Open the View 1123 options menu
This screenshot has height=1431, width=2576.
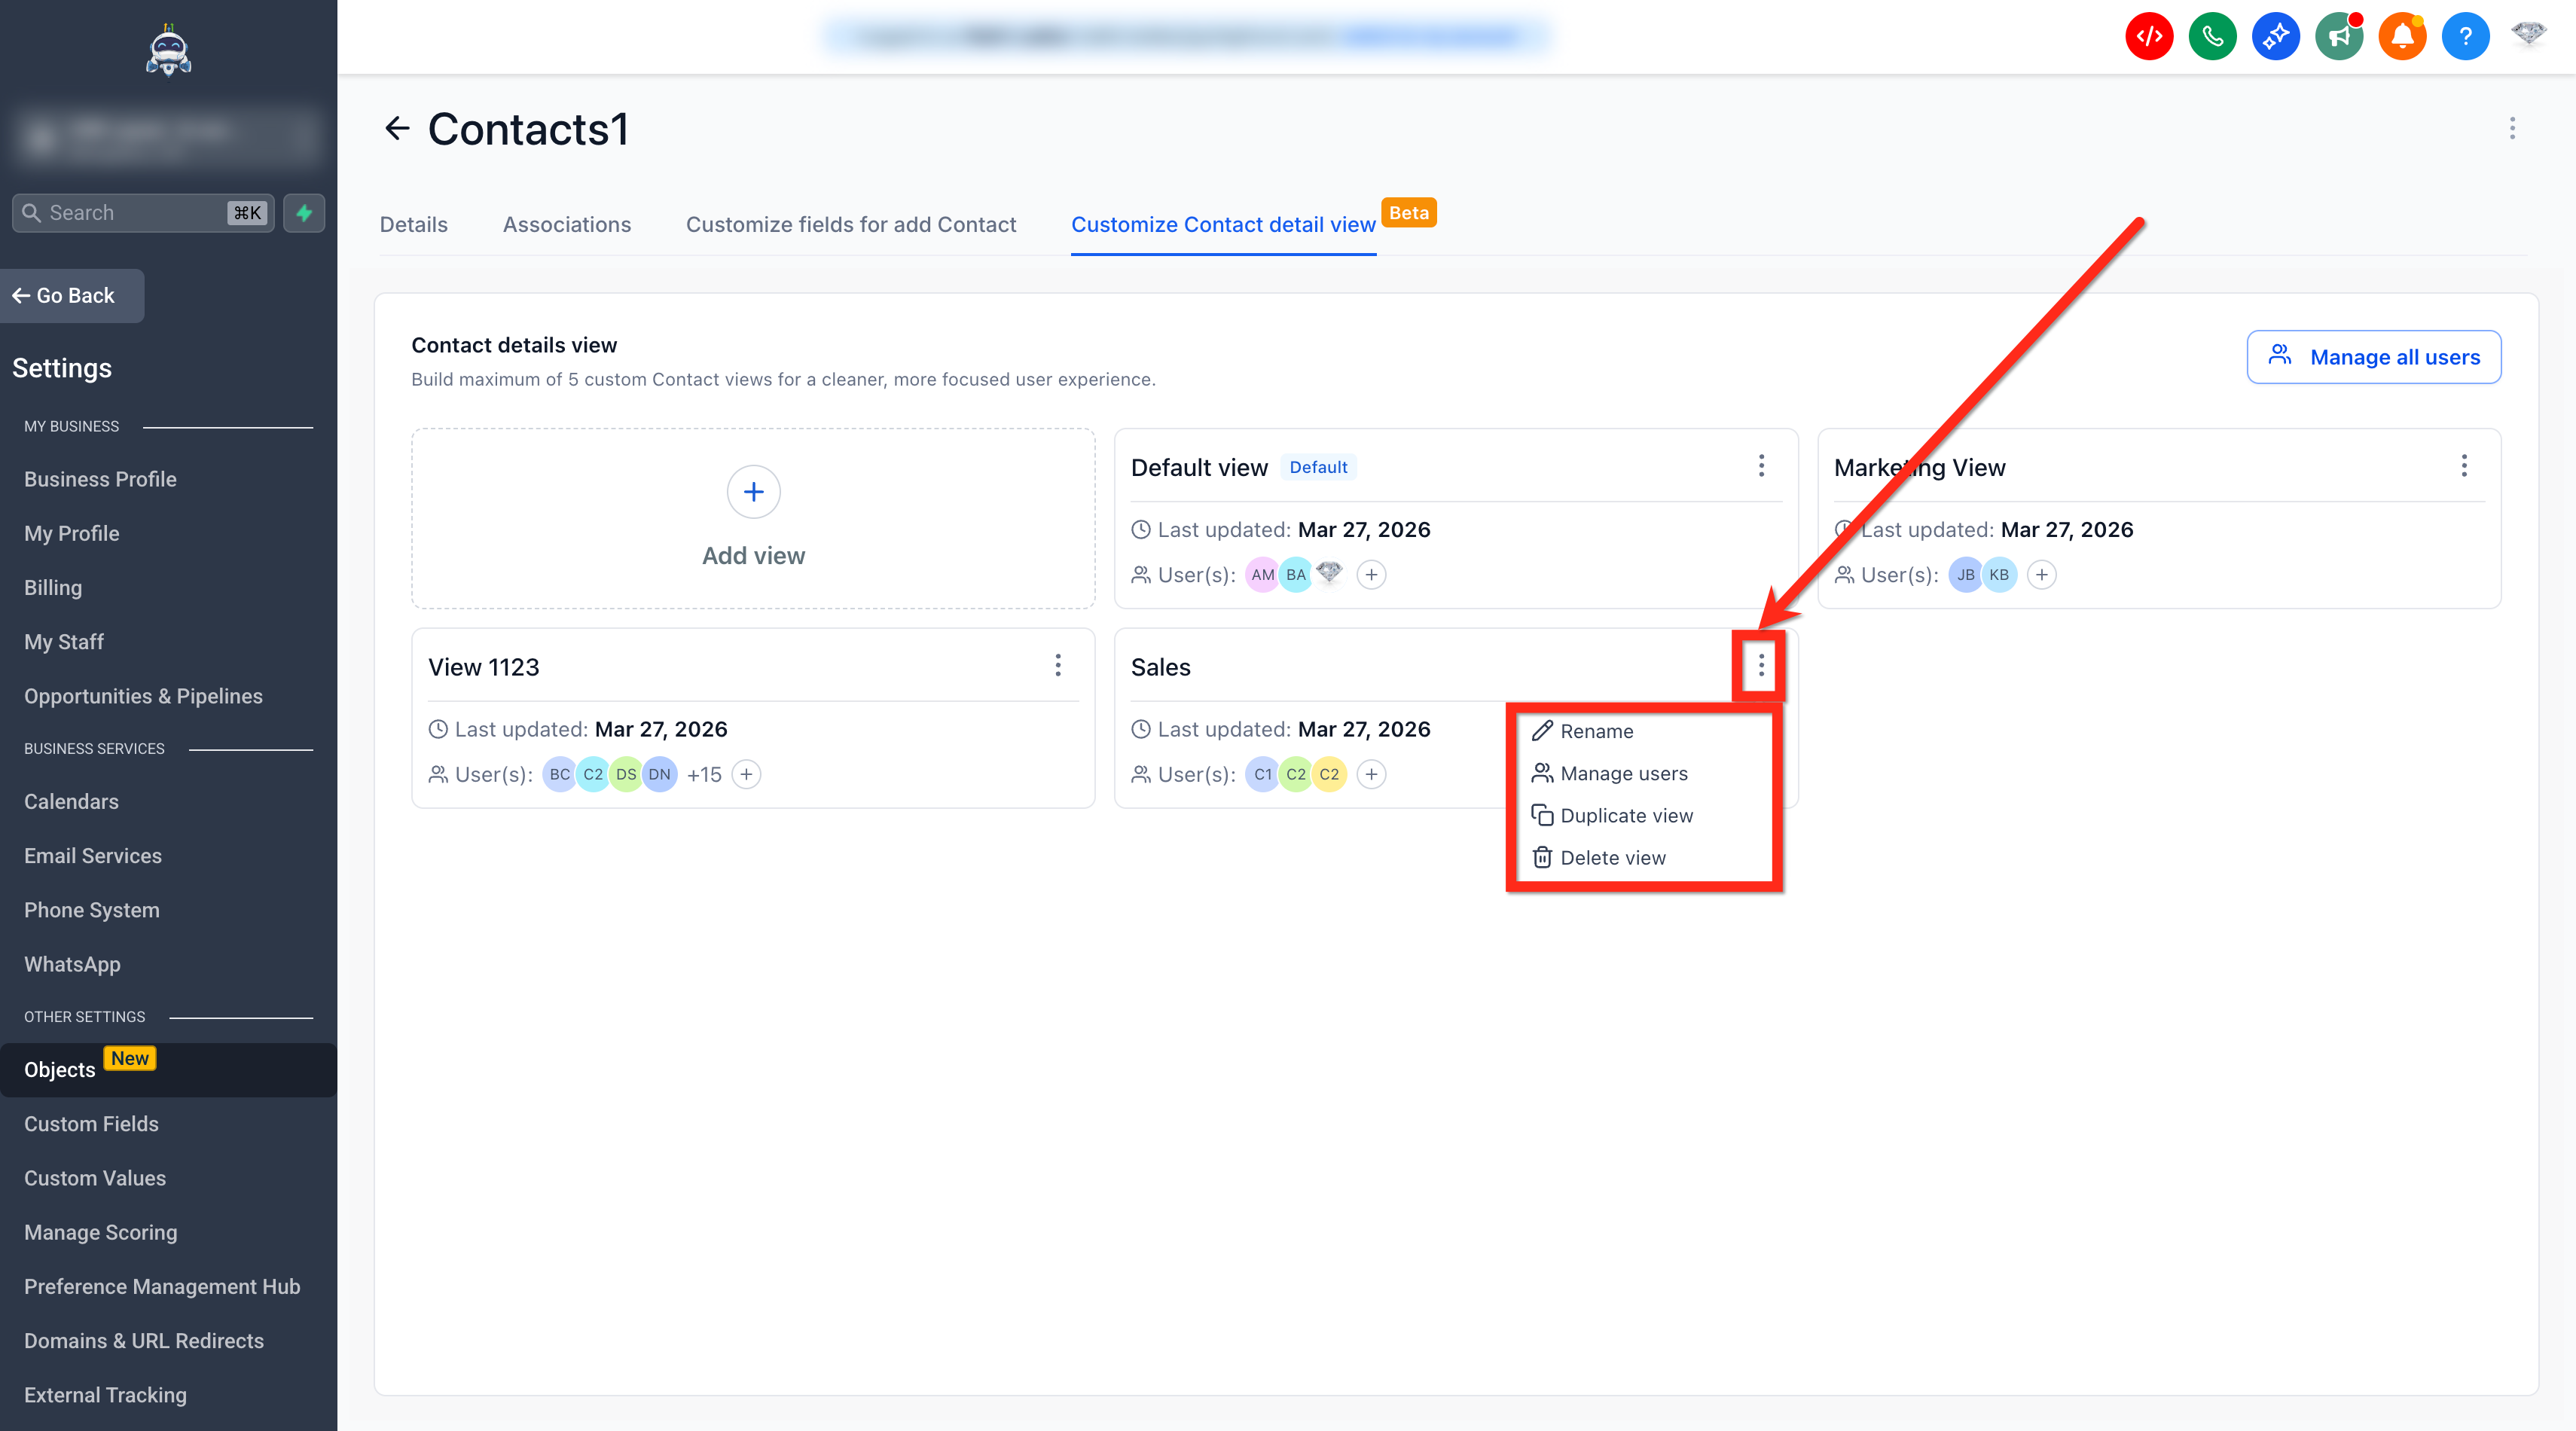[1058, 666]
